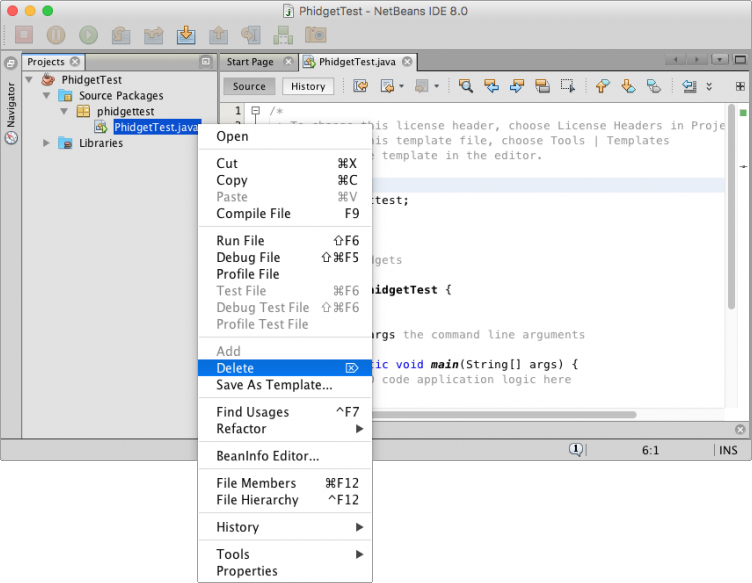Click the camera Take Snapshot icon

pyautogui.click(x=316, y=35)
